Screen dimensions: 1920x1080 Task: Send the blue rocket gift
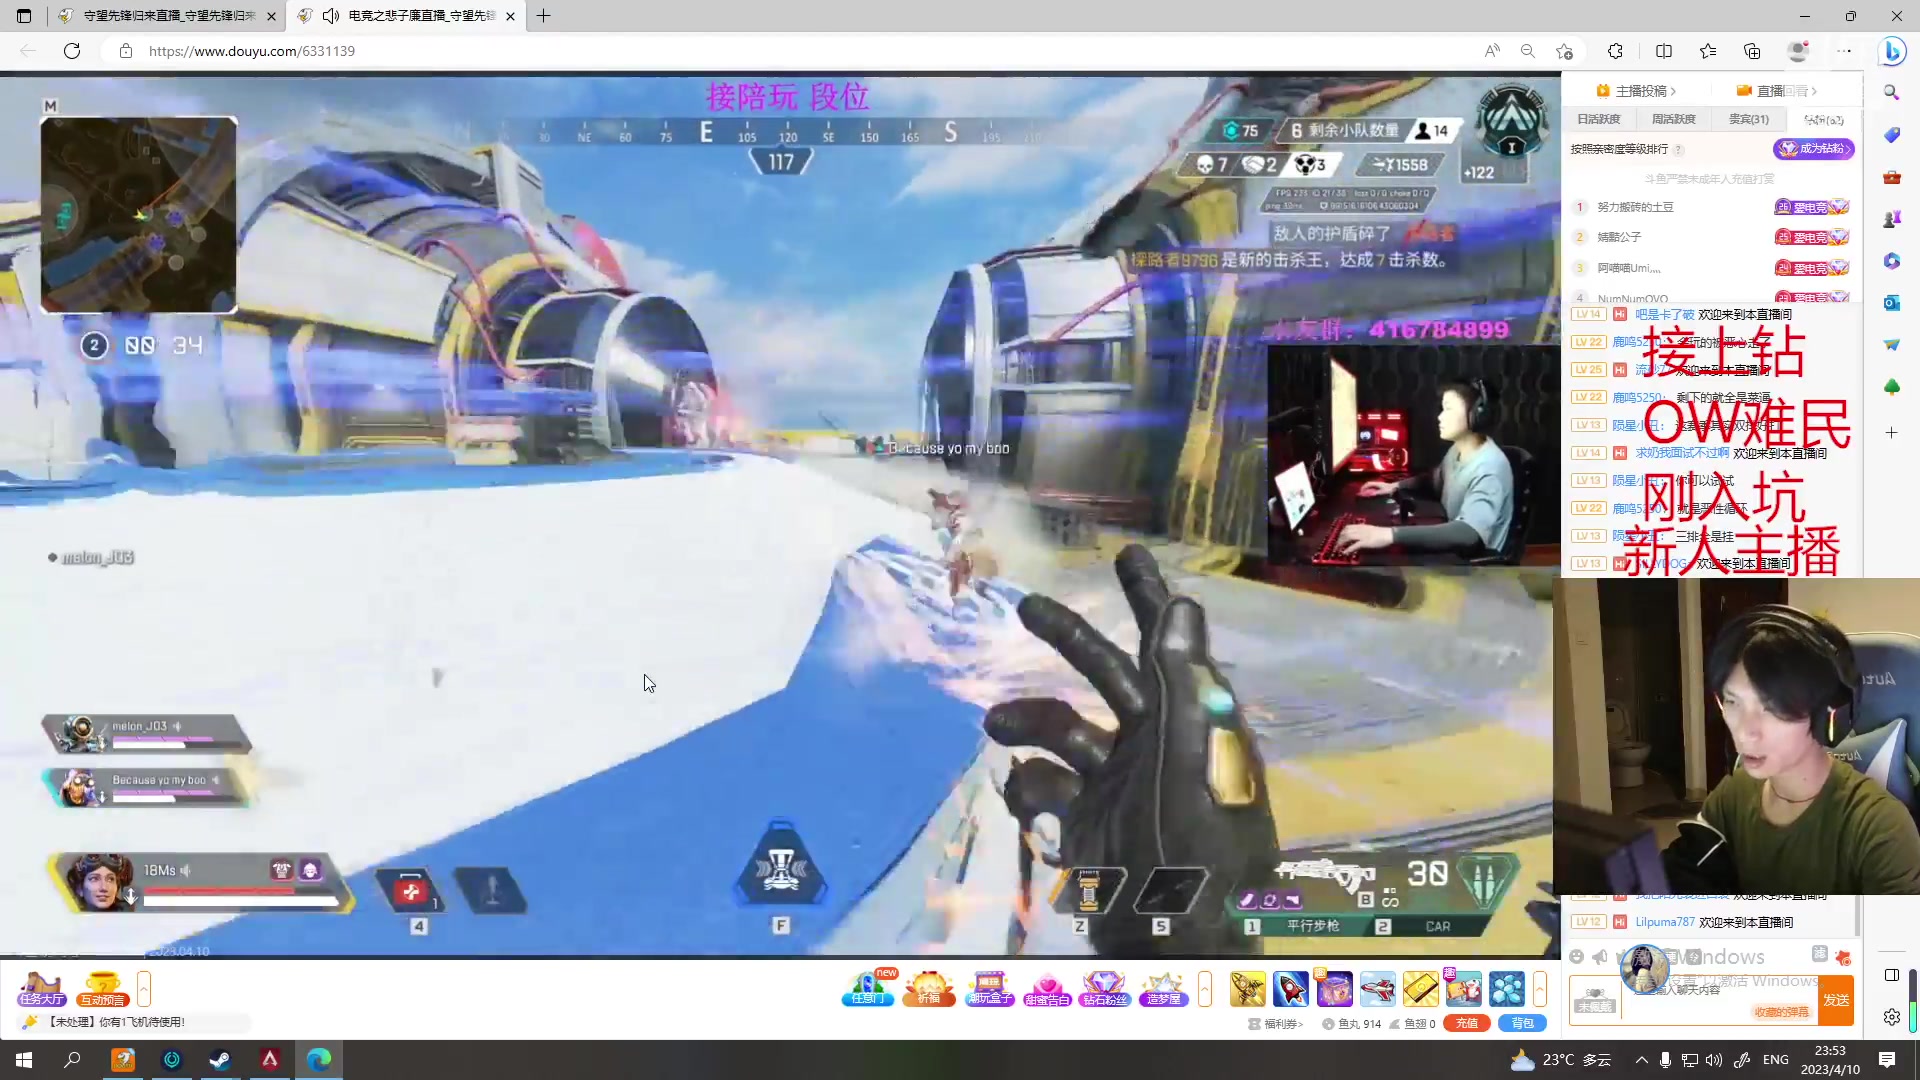click(x=1290, y=989)
